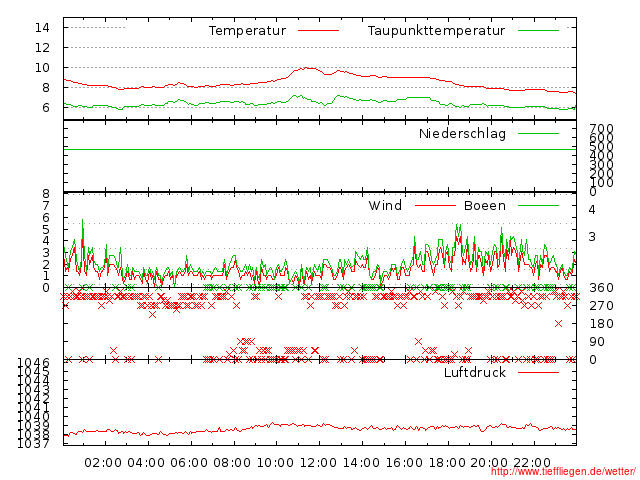Click the red Wind legend line sample

coord(435,205)
